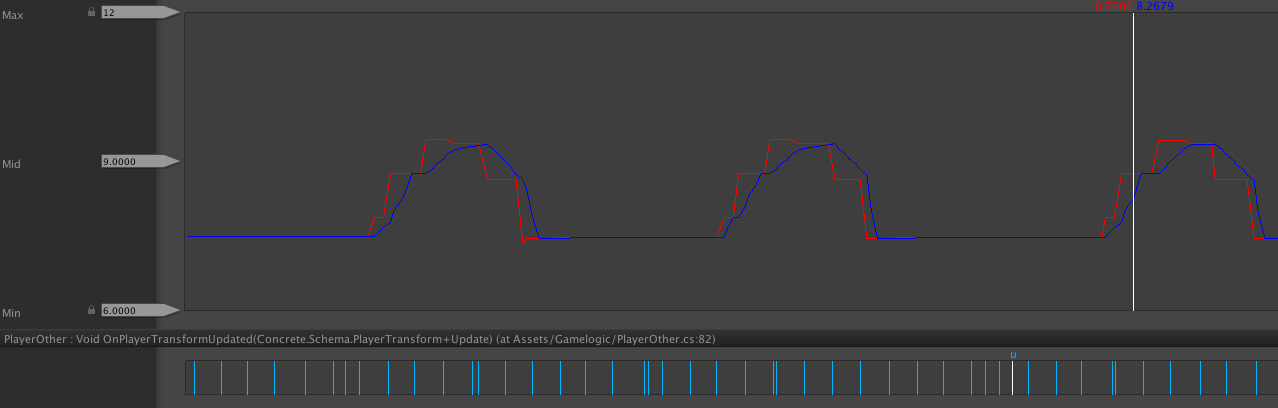This screenshot has height=408, width=1278.
Task: Select the Min axis label
Action: coord(12,314)
